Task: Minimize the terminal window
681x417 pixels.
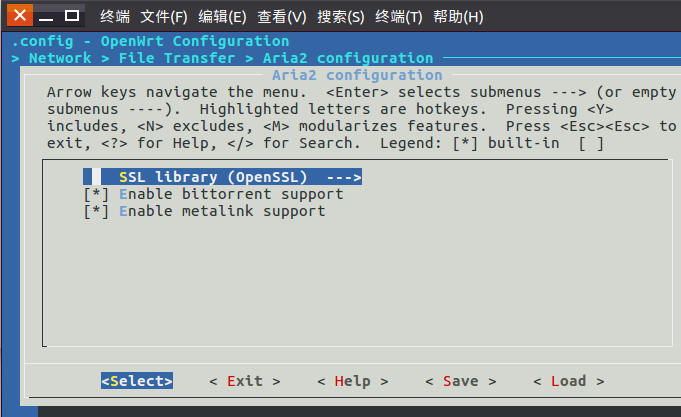Action: 46,17
